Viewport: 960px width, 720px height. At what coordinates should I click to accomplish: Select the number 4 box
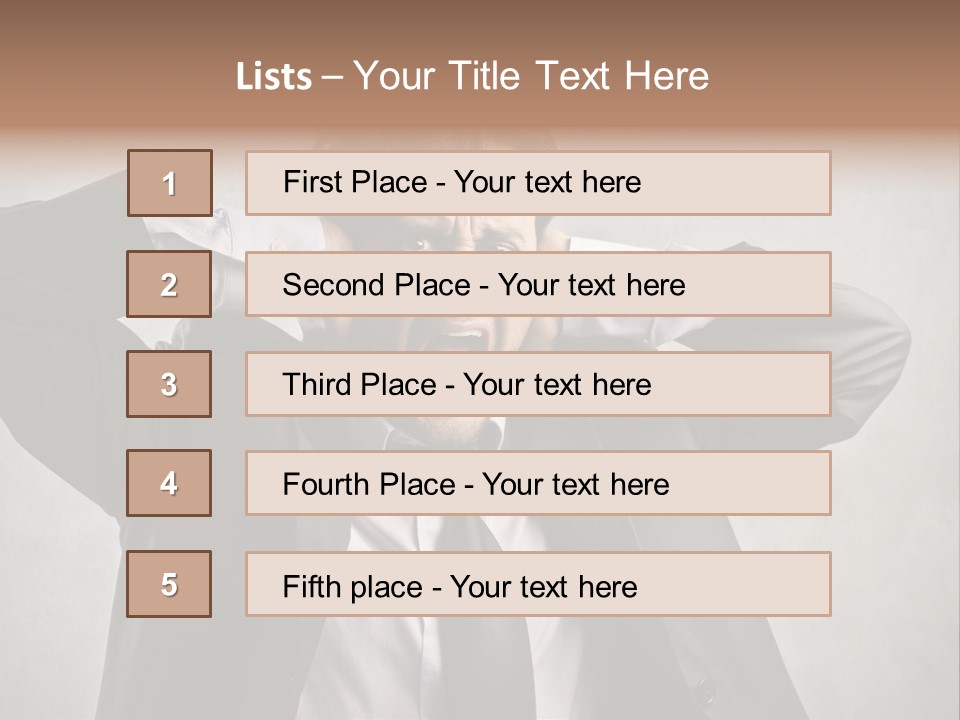click(x=169, y=483)
